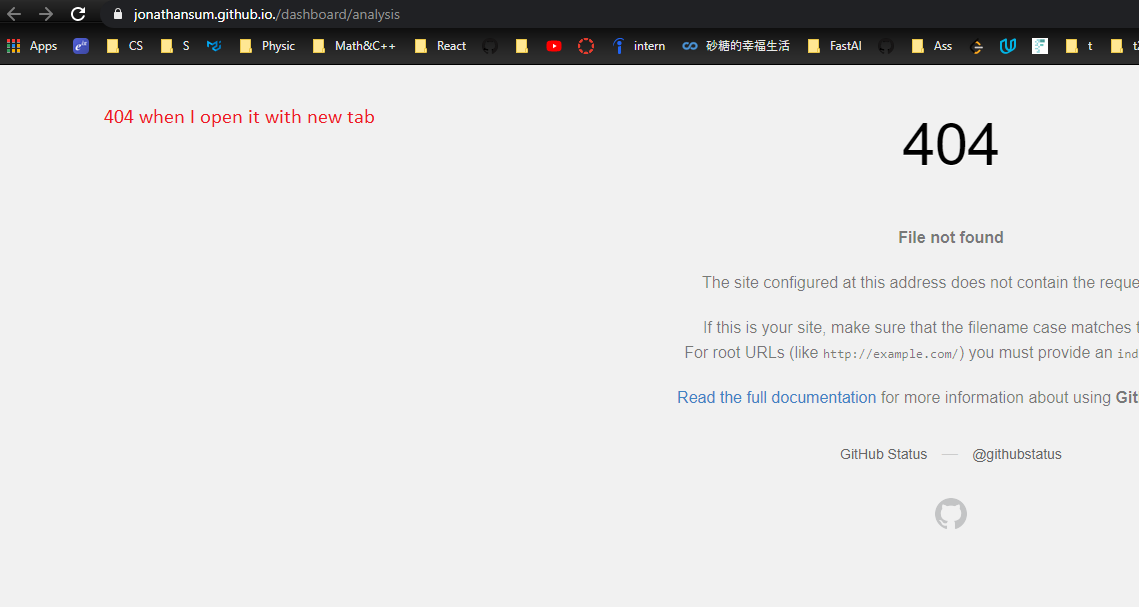Click Read the full documentation link
This screenshot has height=611, width=1139.
click(x=777, y=397)
